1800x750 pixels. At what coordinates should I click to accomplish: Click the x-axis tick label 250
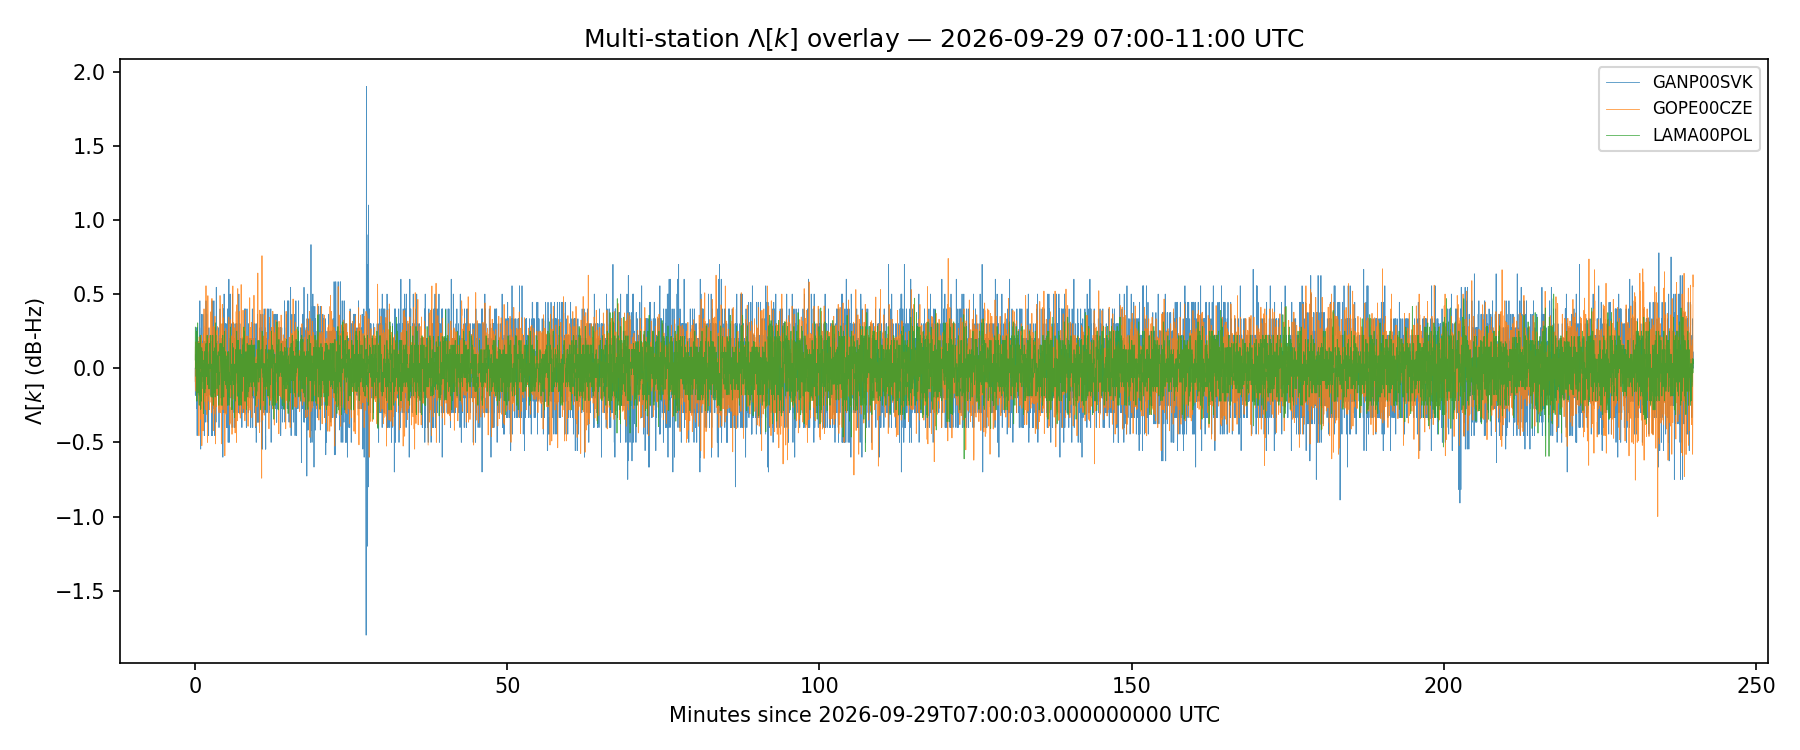(1756, 686)
